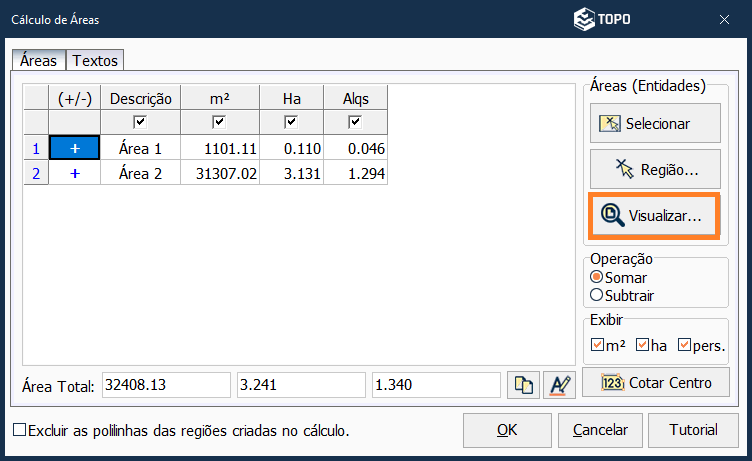Viewport: 752px width, 461px height.
Task: Click the Visualizar magnifier button
Action: coord(655,215)
